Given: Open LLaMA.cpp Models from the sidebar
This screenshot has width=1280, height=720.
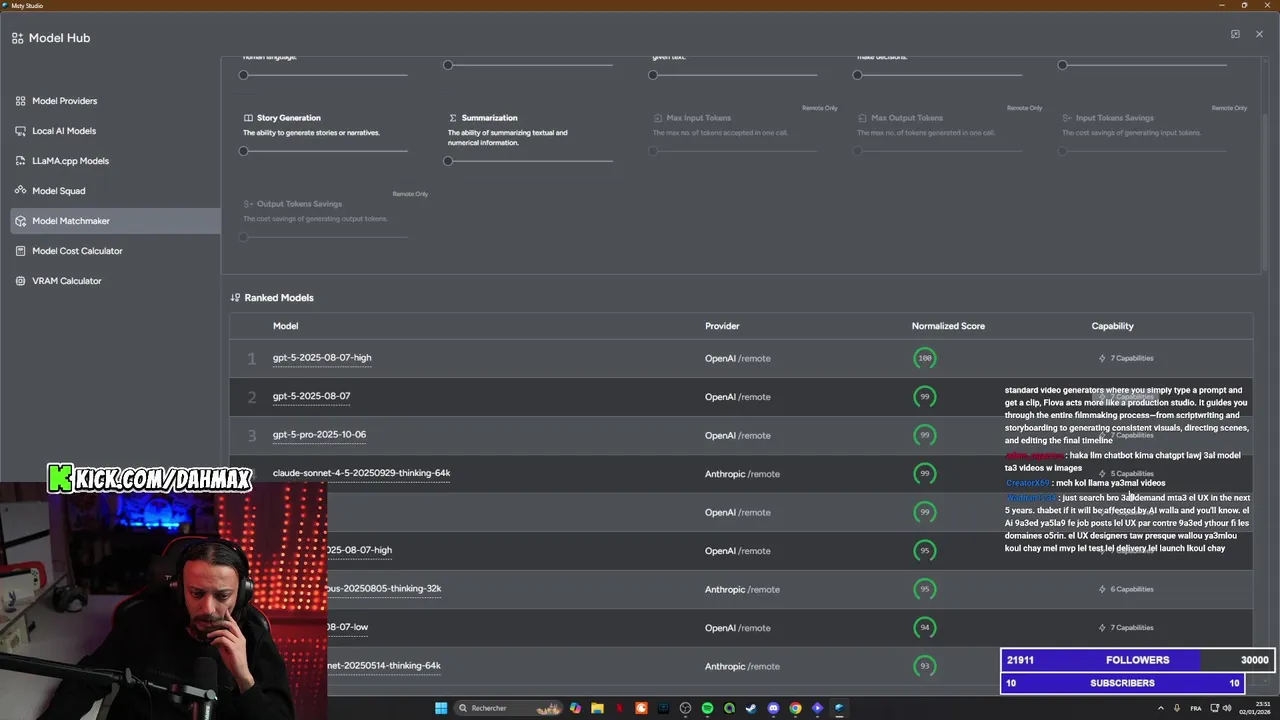Looking at the screenshot, I should point(70,161).
